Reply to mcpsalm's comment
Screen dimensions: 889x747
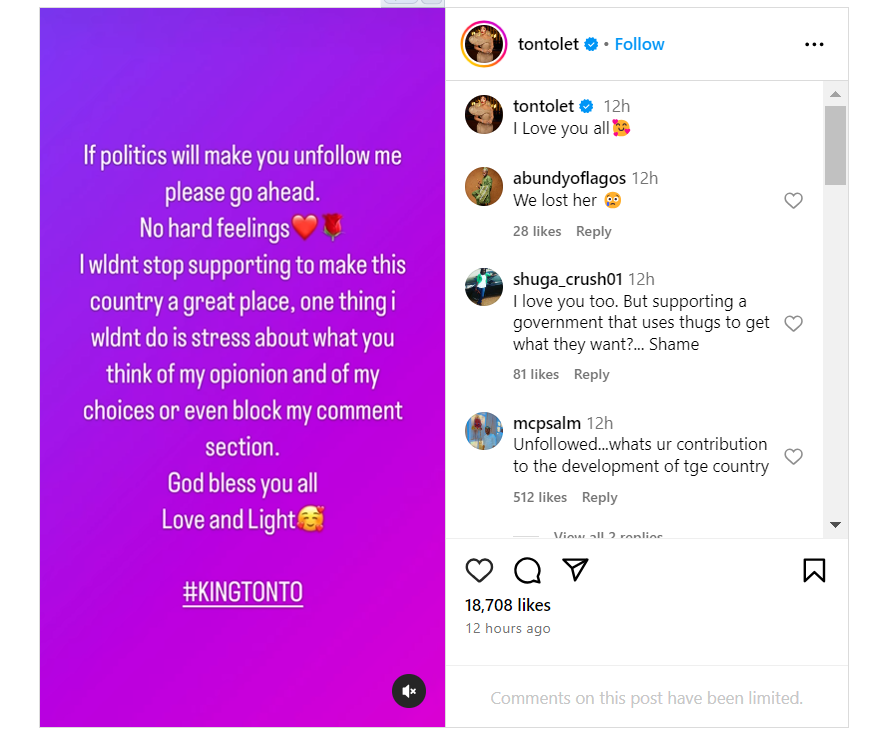click(599, 497)
